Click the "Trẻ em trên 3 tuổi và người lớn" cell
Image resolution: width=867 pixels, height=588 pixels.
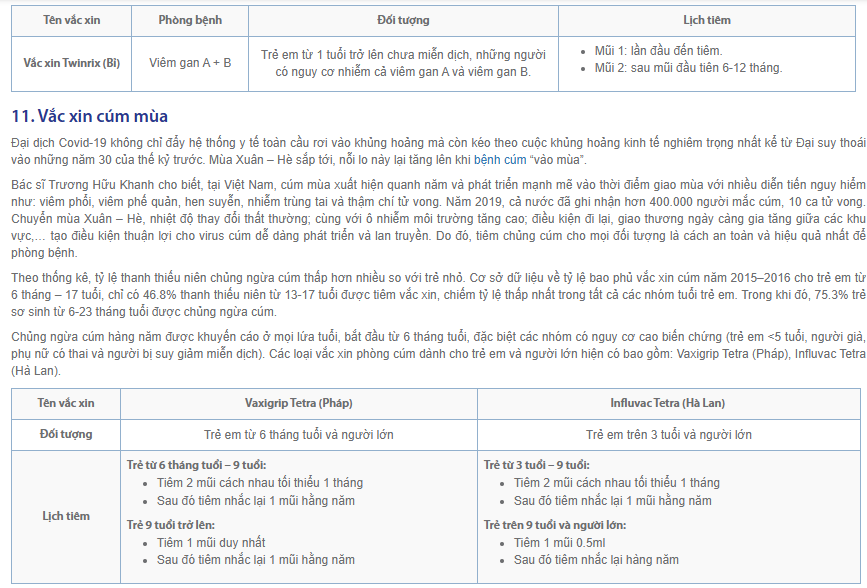pyautogui.click(x=669, y=434)
